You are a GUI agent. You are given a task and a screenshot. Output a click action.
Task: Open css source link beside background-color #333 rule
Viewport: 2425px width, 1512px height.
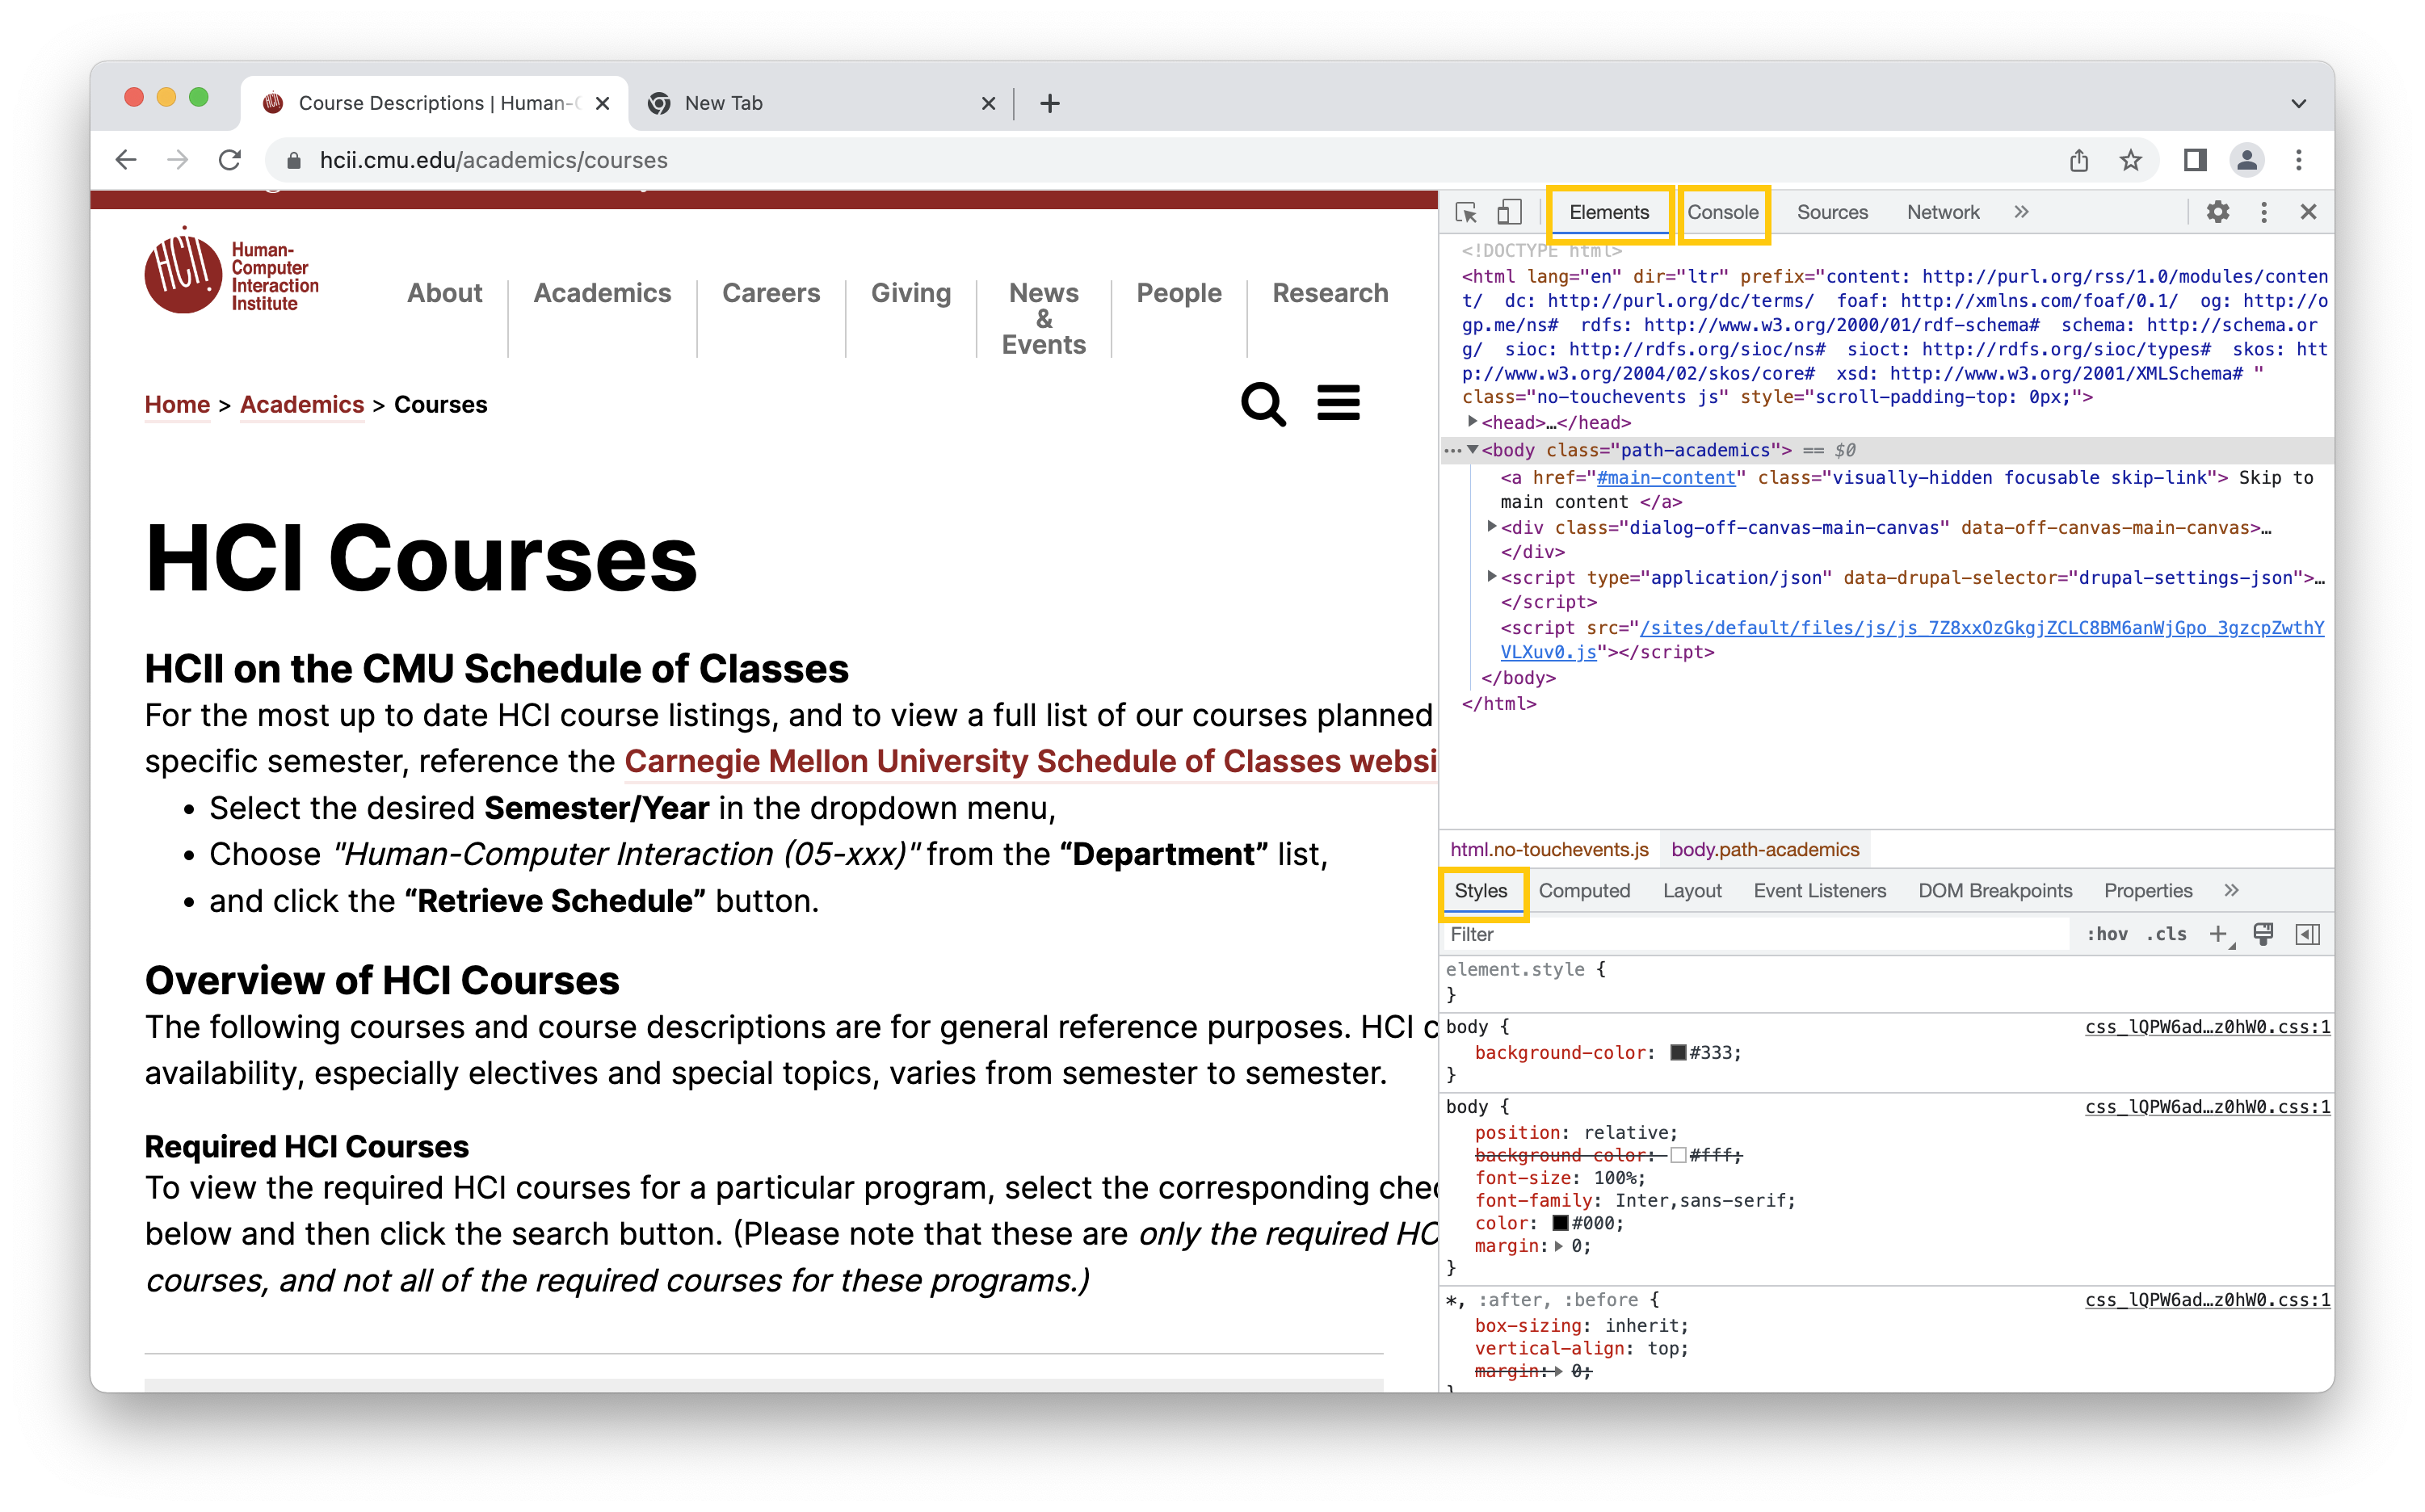(2207, 1027)
